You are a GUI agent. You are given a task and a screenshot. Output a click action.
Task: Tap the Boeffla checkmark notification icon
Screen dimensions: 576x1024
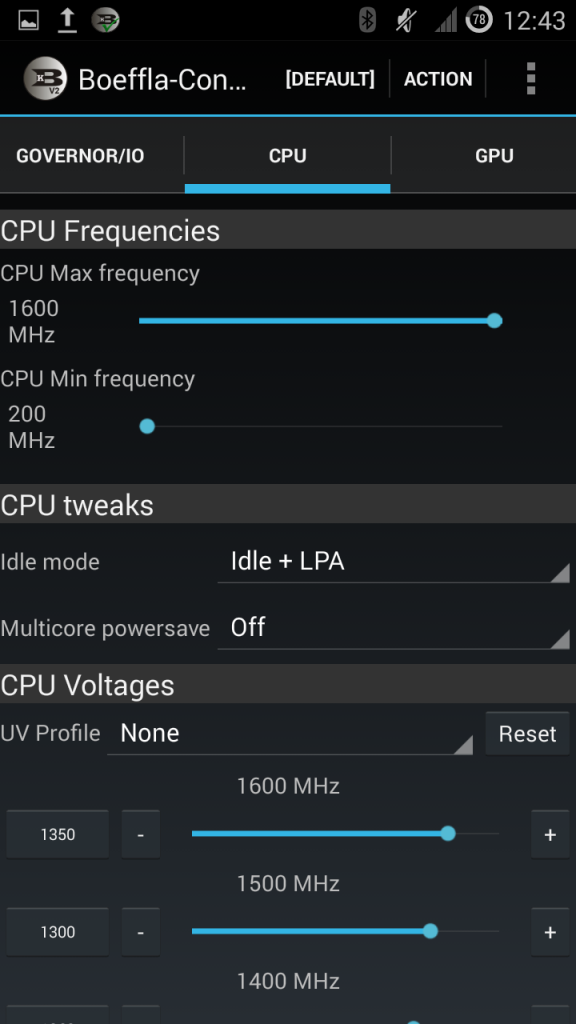(105, 20)
